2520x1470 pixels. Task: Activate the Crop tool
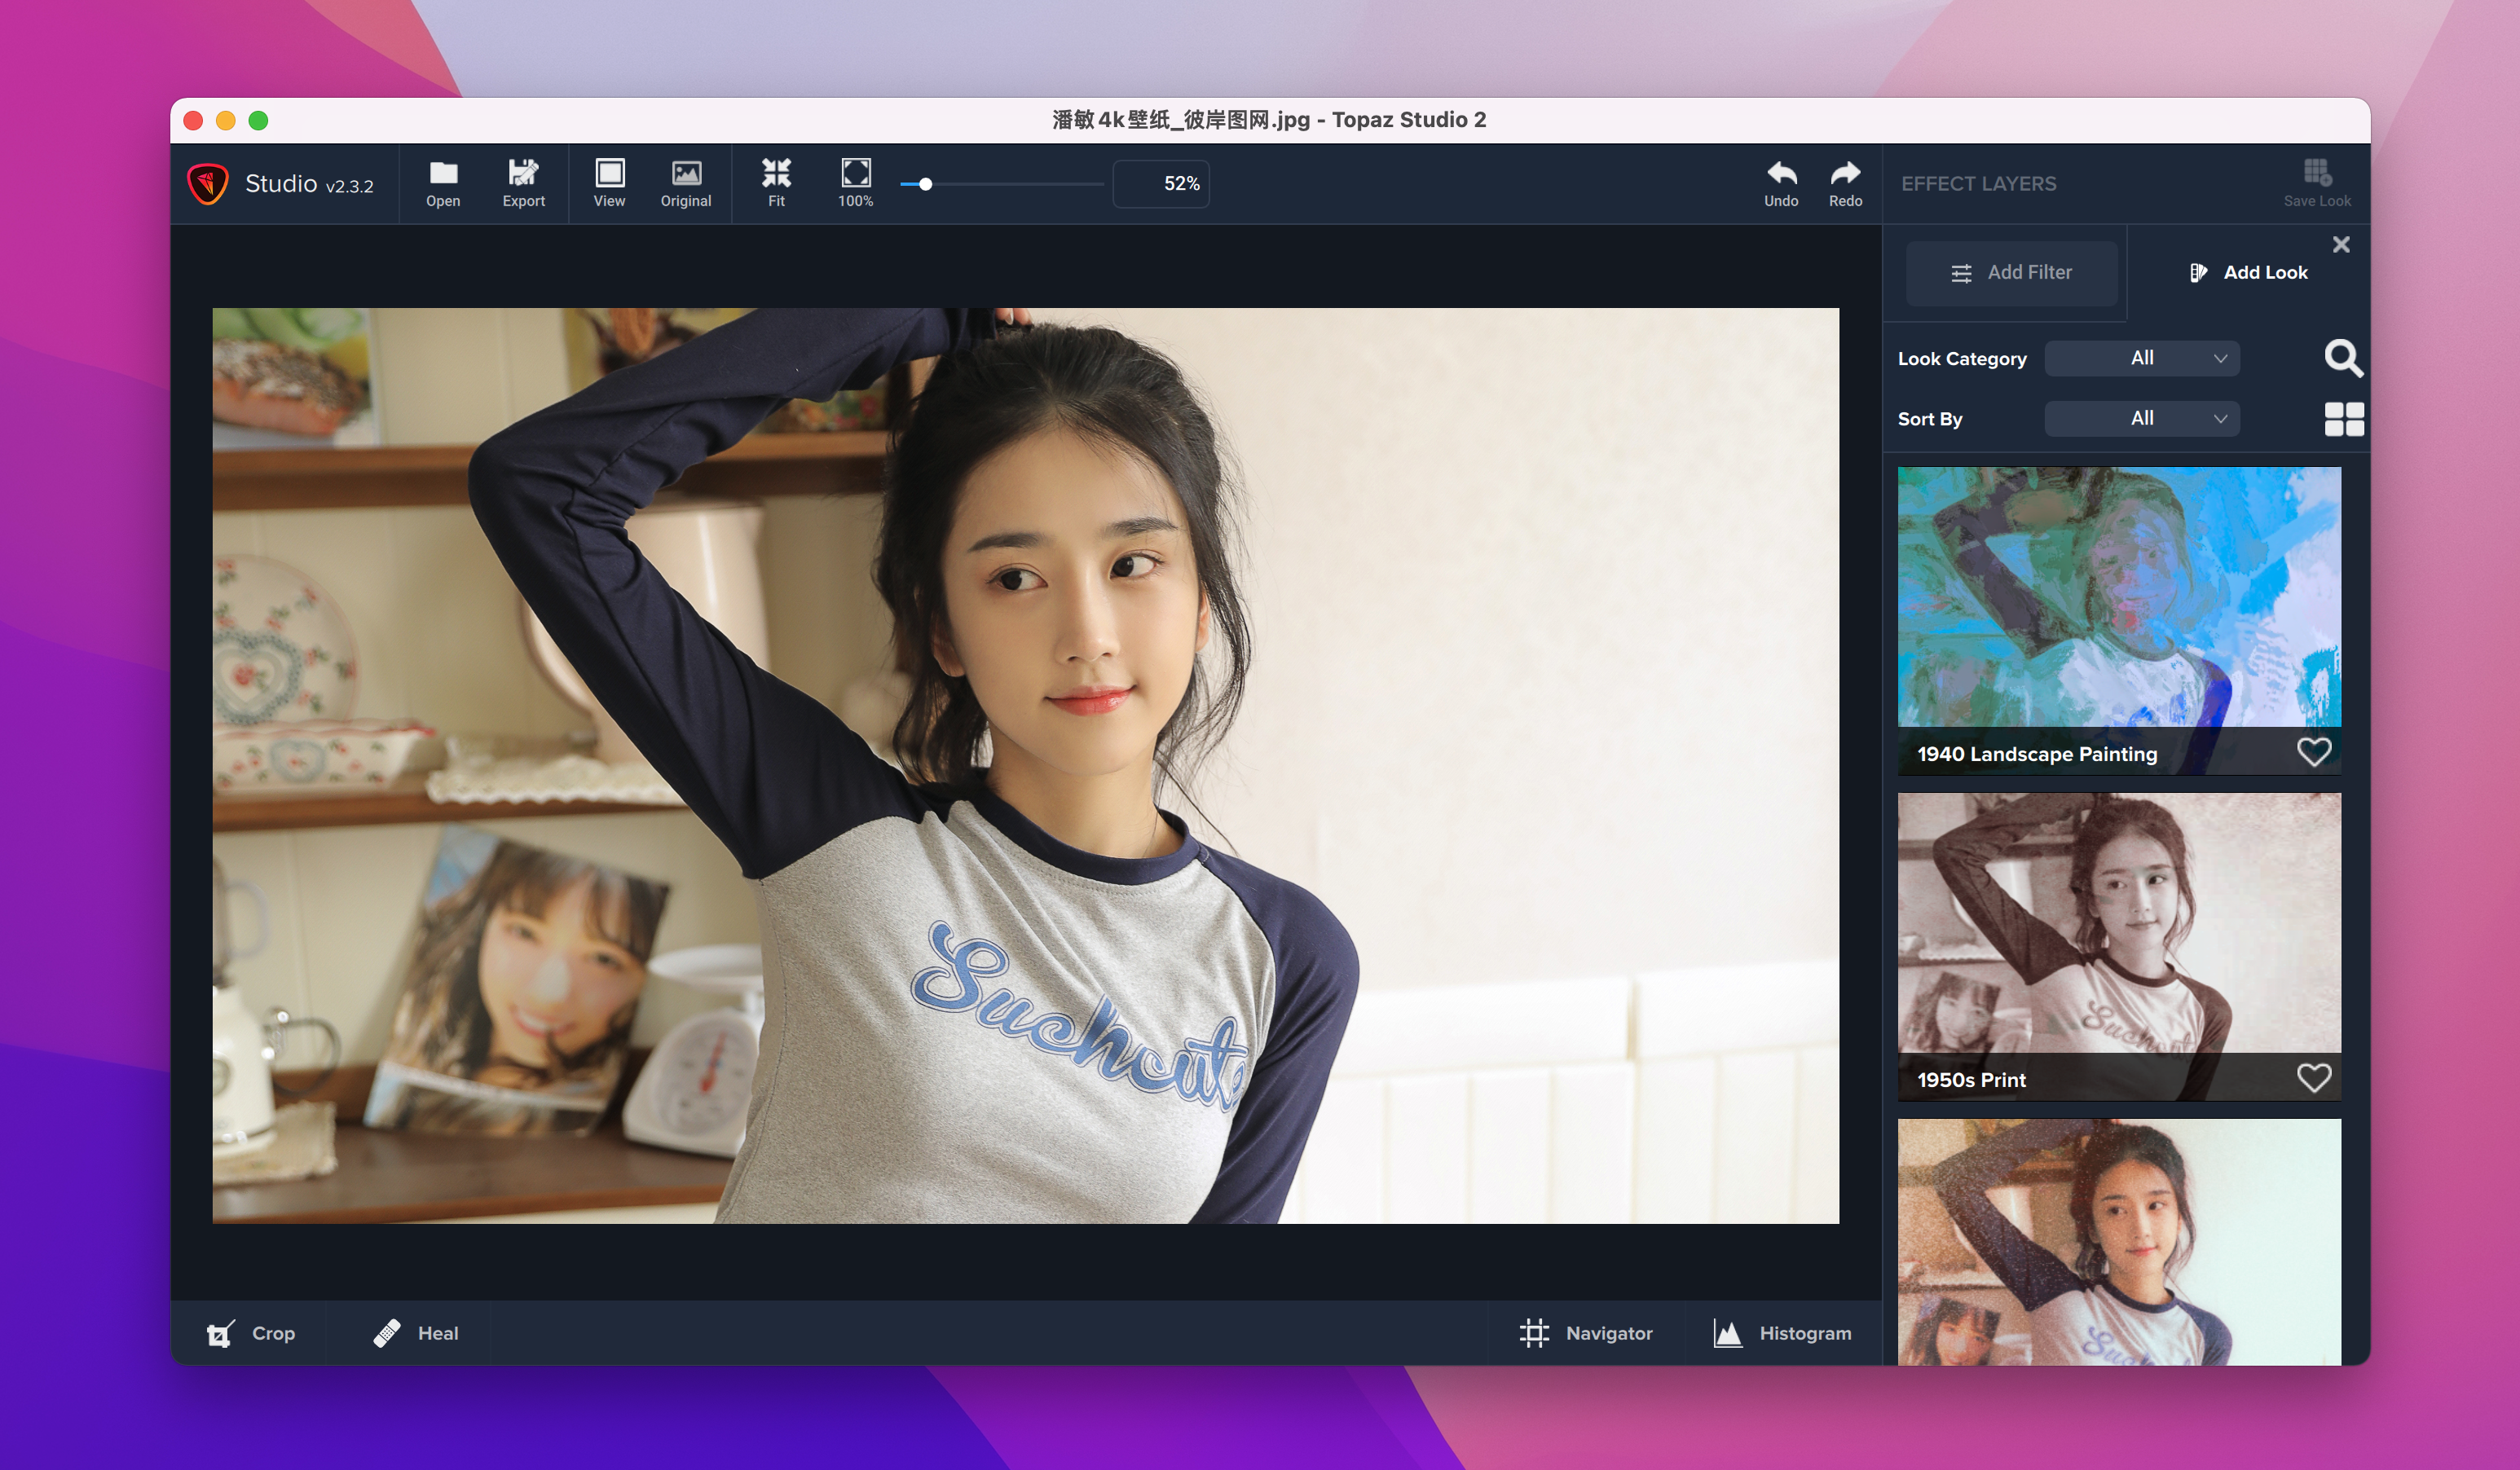click(x=251, y=1333)
